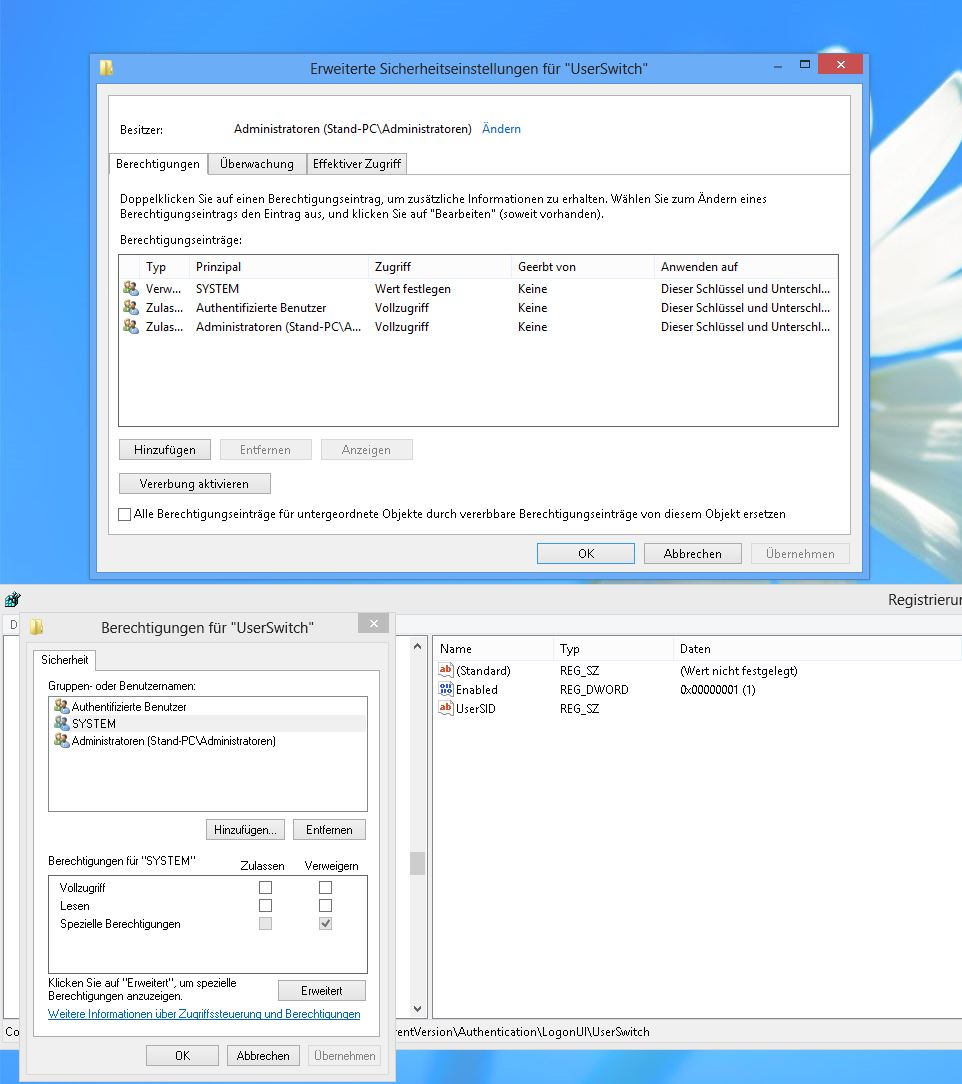Image resolution: width=962 pixels, height=1084 pixels.
Task: Click the folder icon in Erweiterte Sicherheitseinstellungen title bar
Action: pyautogui.click(x=106, y=68)
